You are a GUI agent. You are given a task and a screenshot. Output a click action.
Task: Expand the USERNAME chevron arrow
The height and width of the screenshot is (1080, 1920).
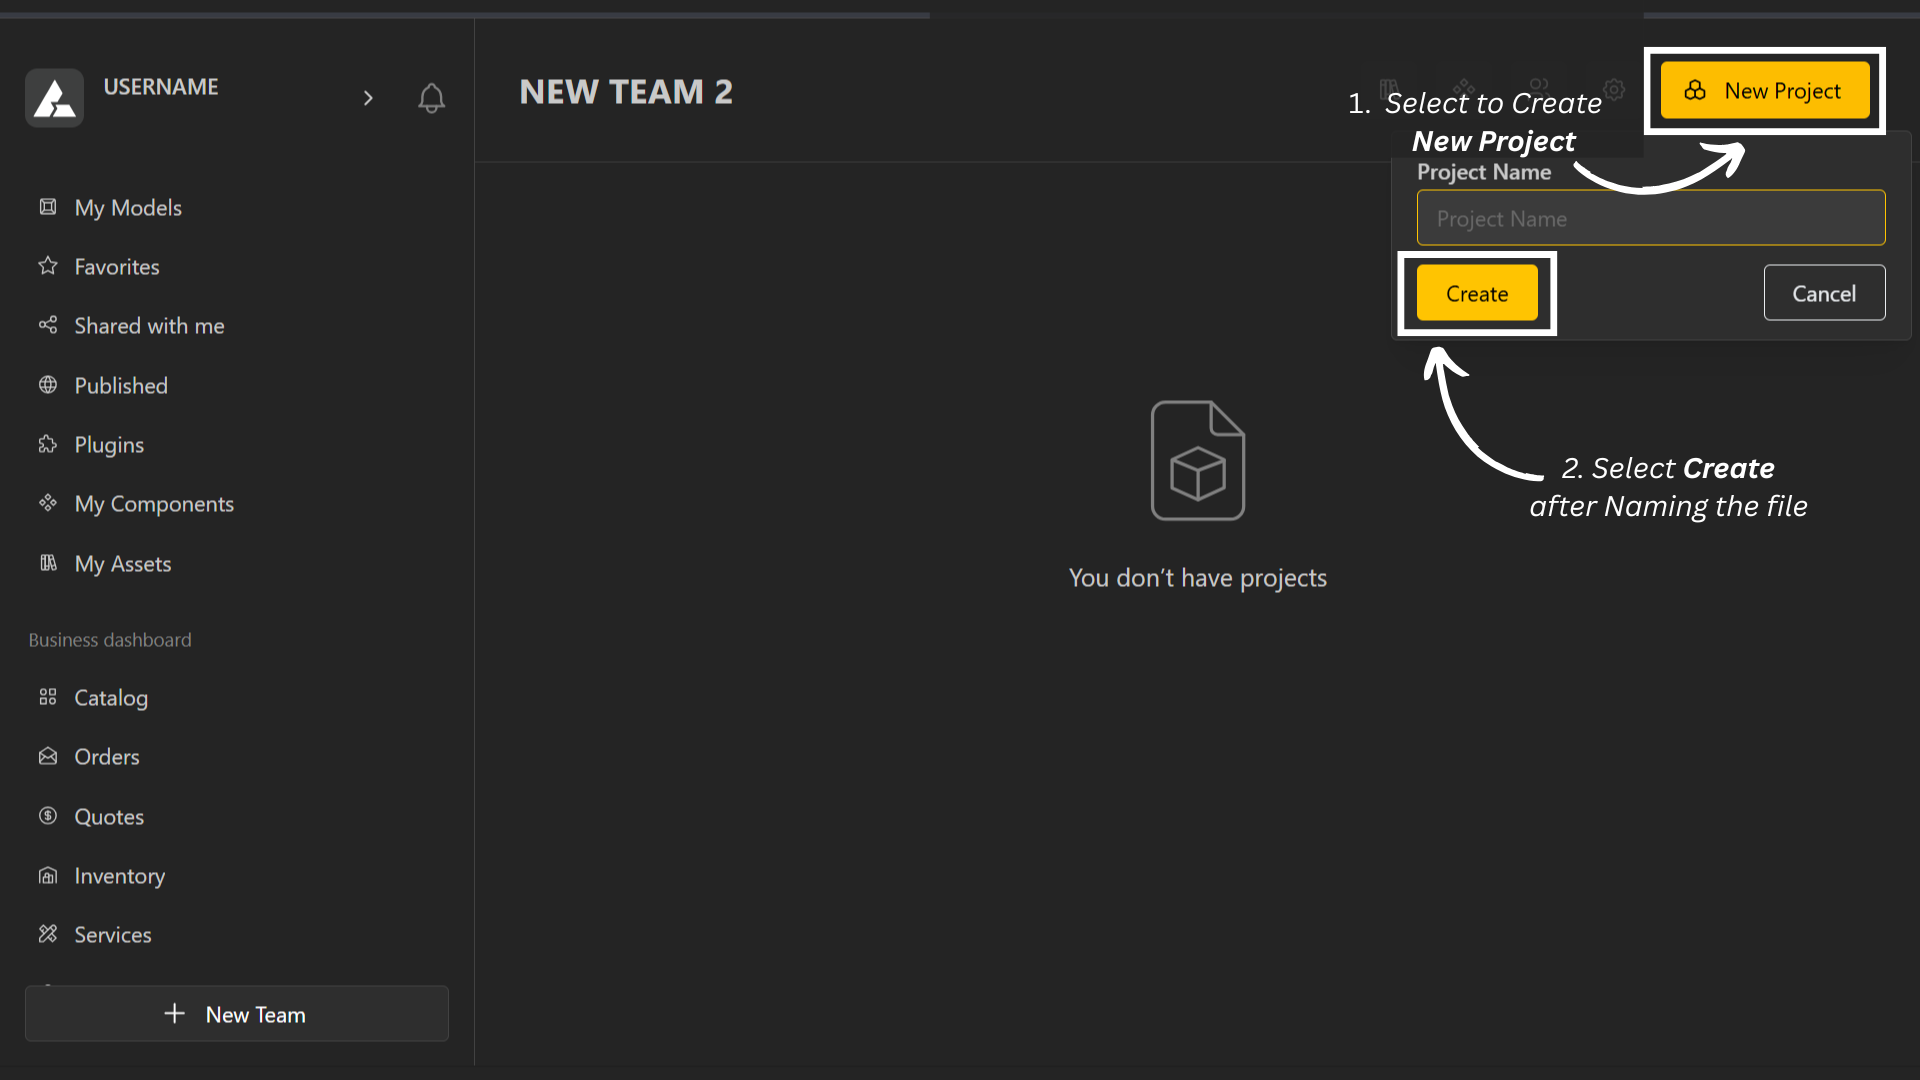pyautogui.click(x=368, y=98)
